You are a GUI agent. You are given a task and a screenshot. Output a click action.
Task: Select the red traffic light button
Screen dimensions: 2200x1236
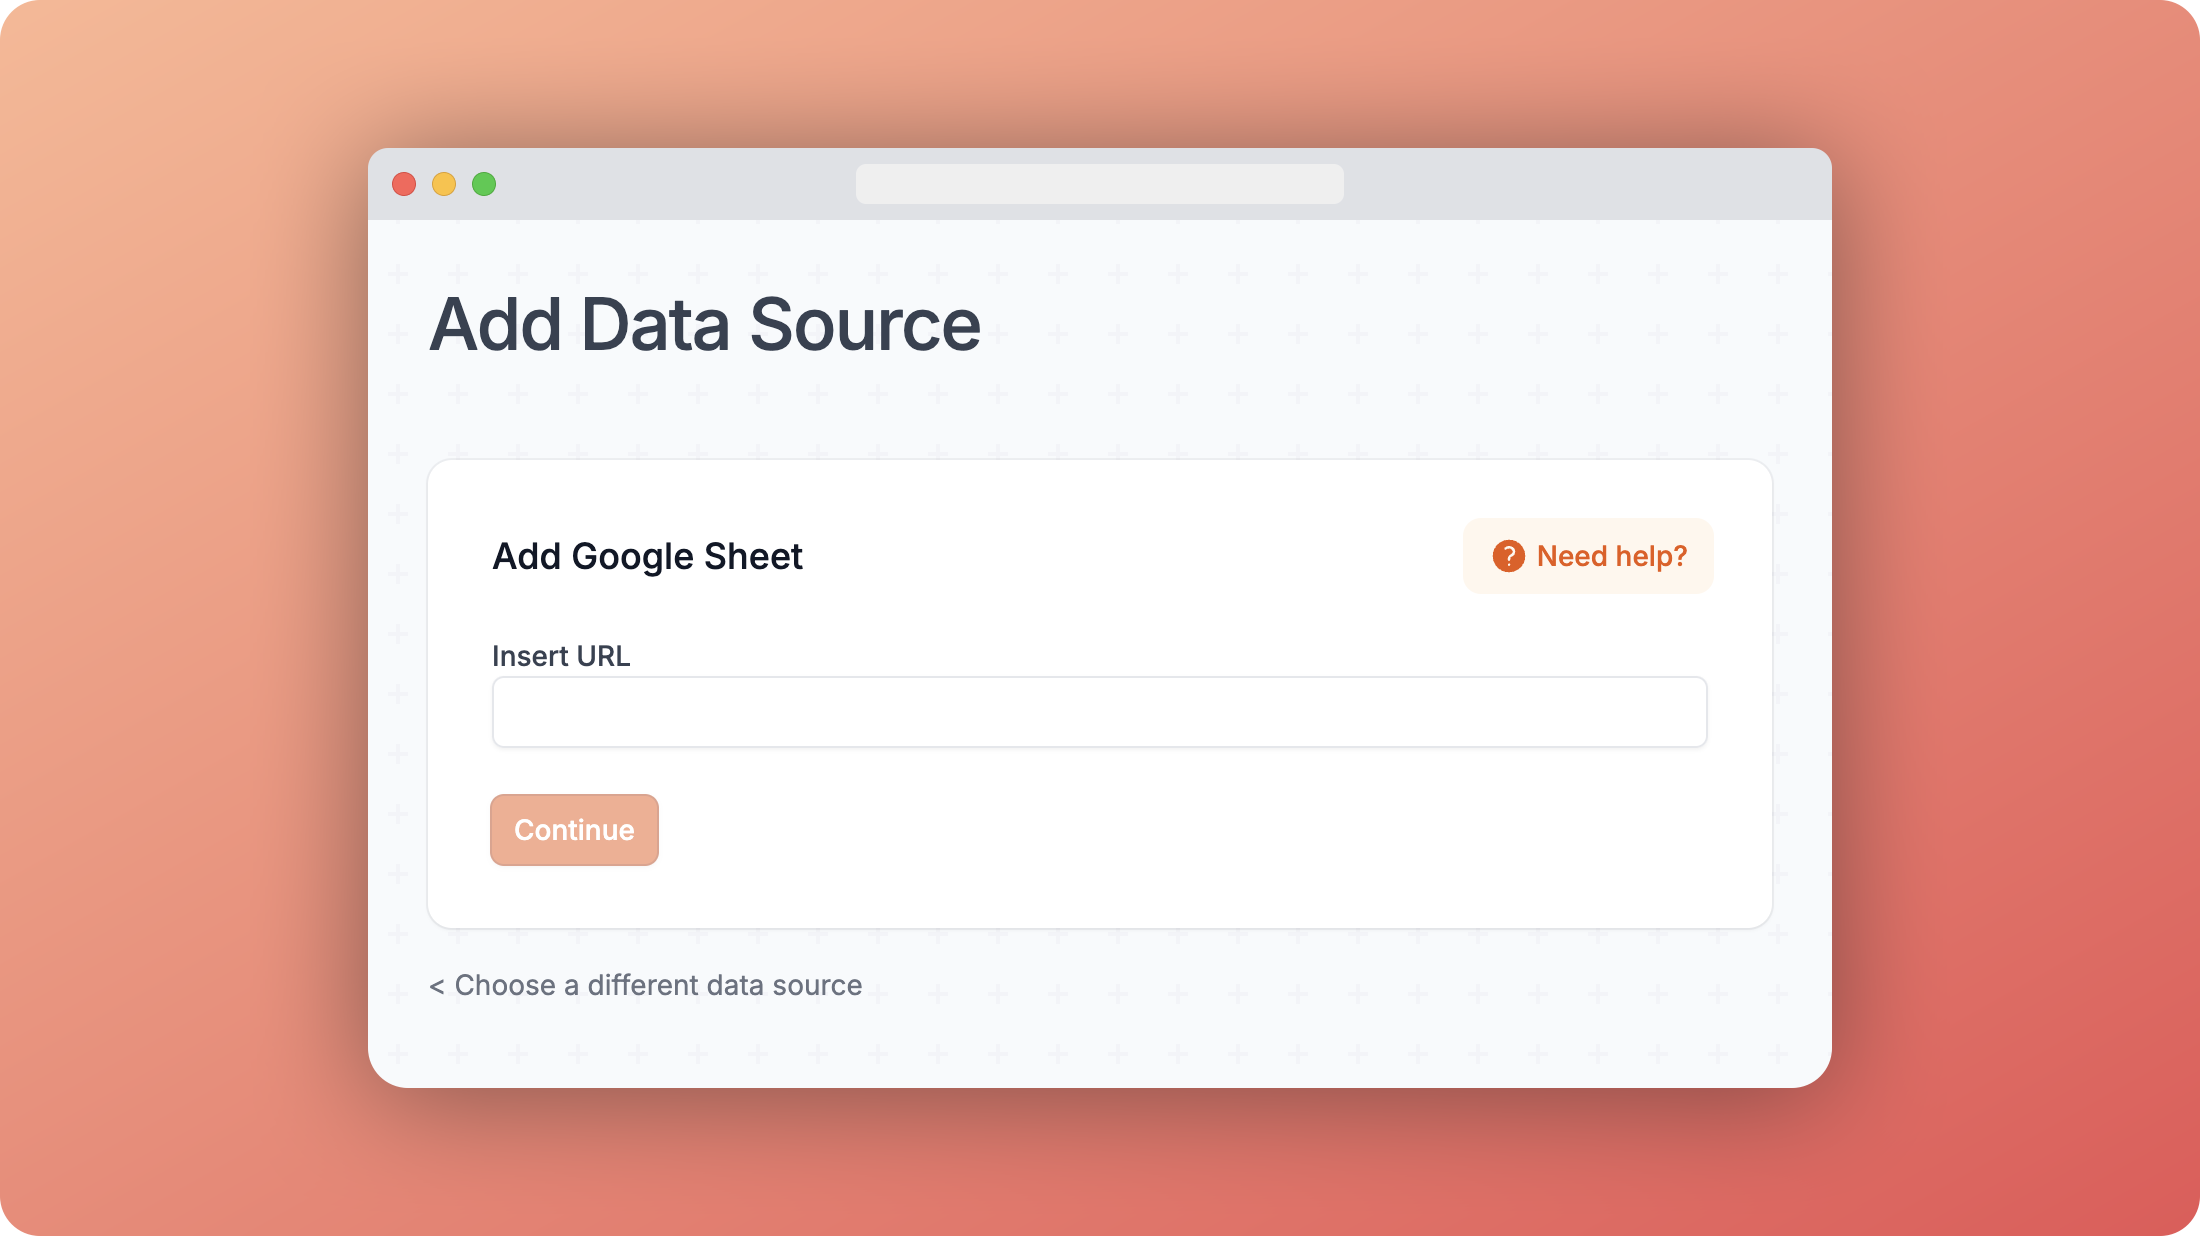404,184
